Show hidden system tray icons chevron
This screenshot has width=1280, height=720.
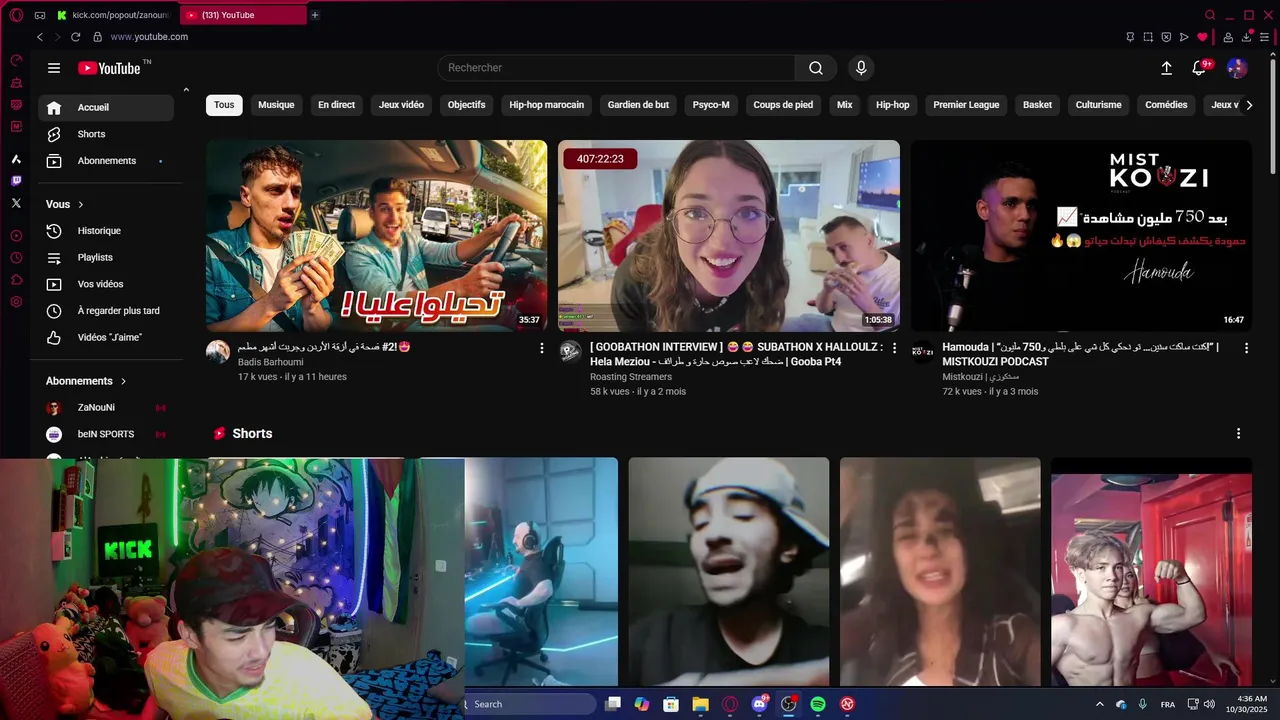1100,704
